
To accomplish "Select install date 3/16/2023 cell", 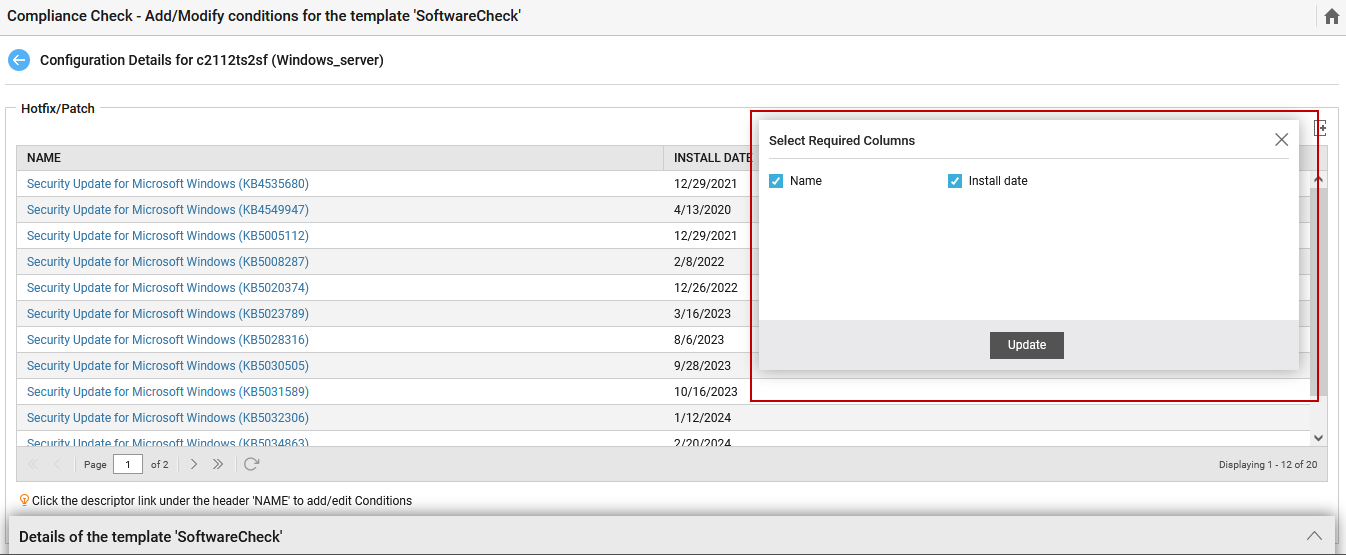I will pyautogui.click(x=702, y=314).
